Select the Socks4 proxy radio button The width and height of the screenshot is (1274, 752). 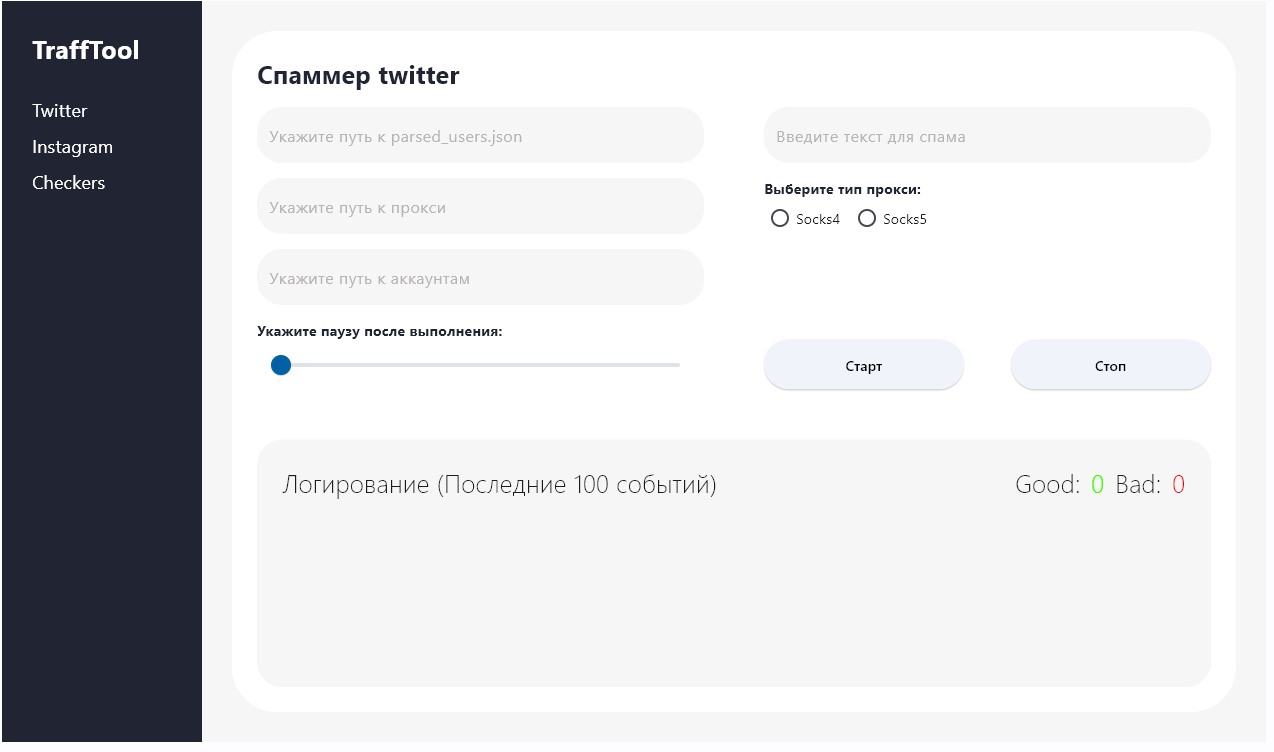click(x=780, y=218)
